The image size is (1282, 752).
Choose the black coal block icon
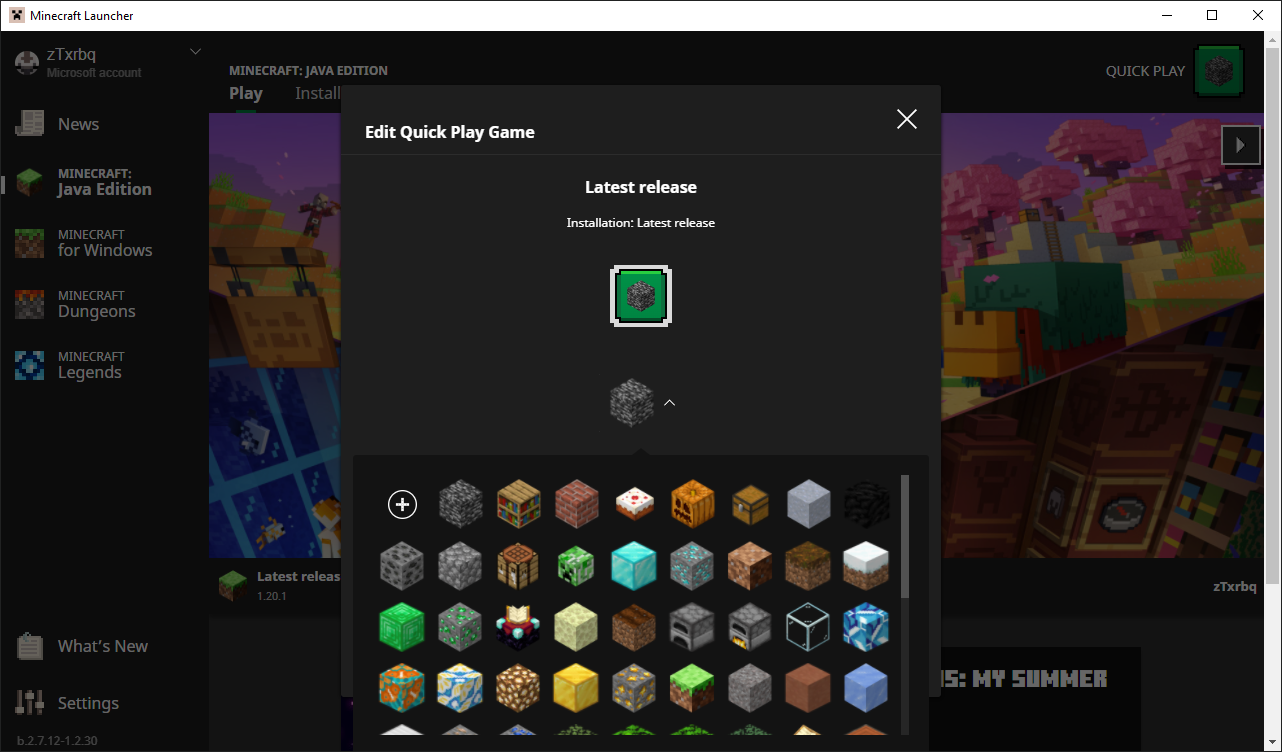click(866, 505)
